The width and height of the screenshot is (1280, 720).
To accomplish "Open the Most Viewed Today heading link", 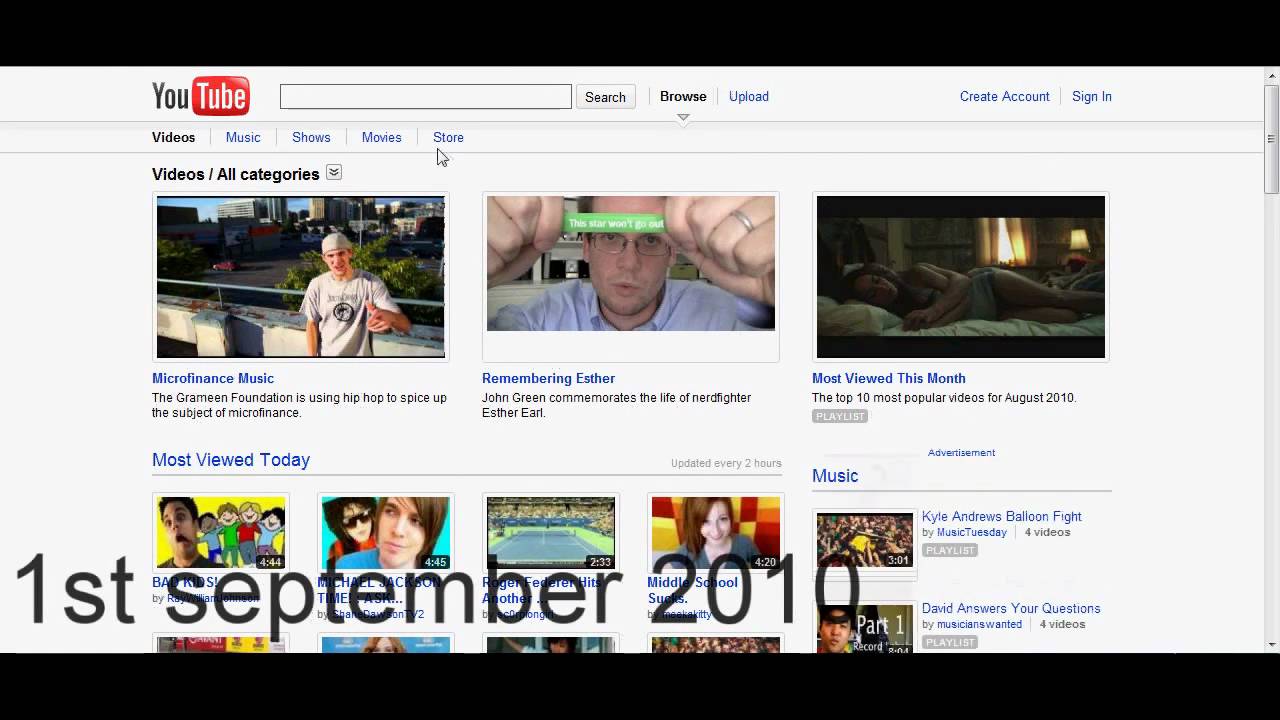I will 231,460.
